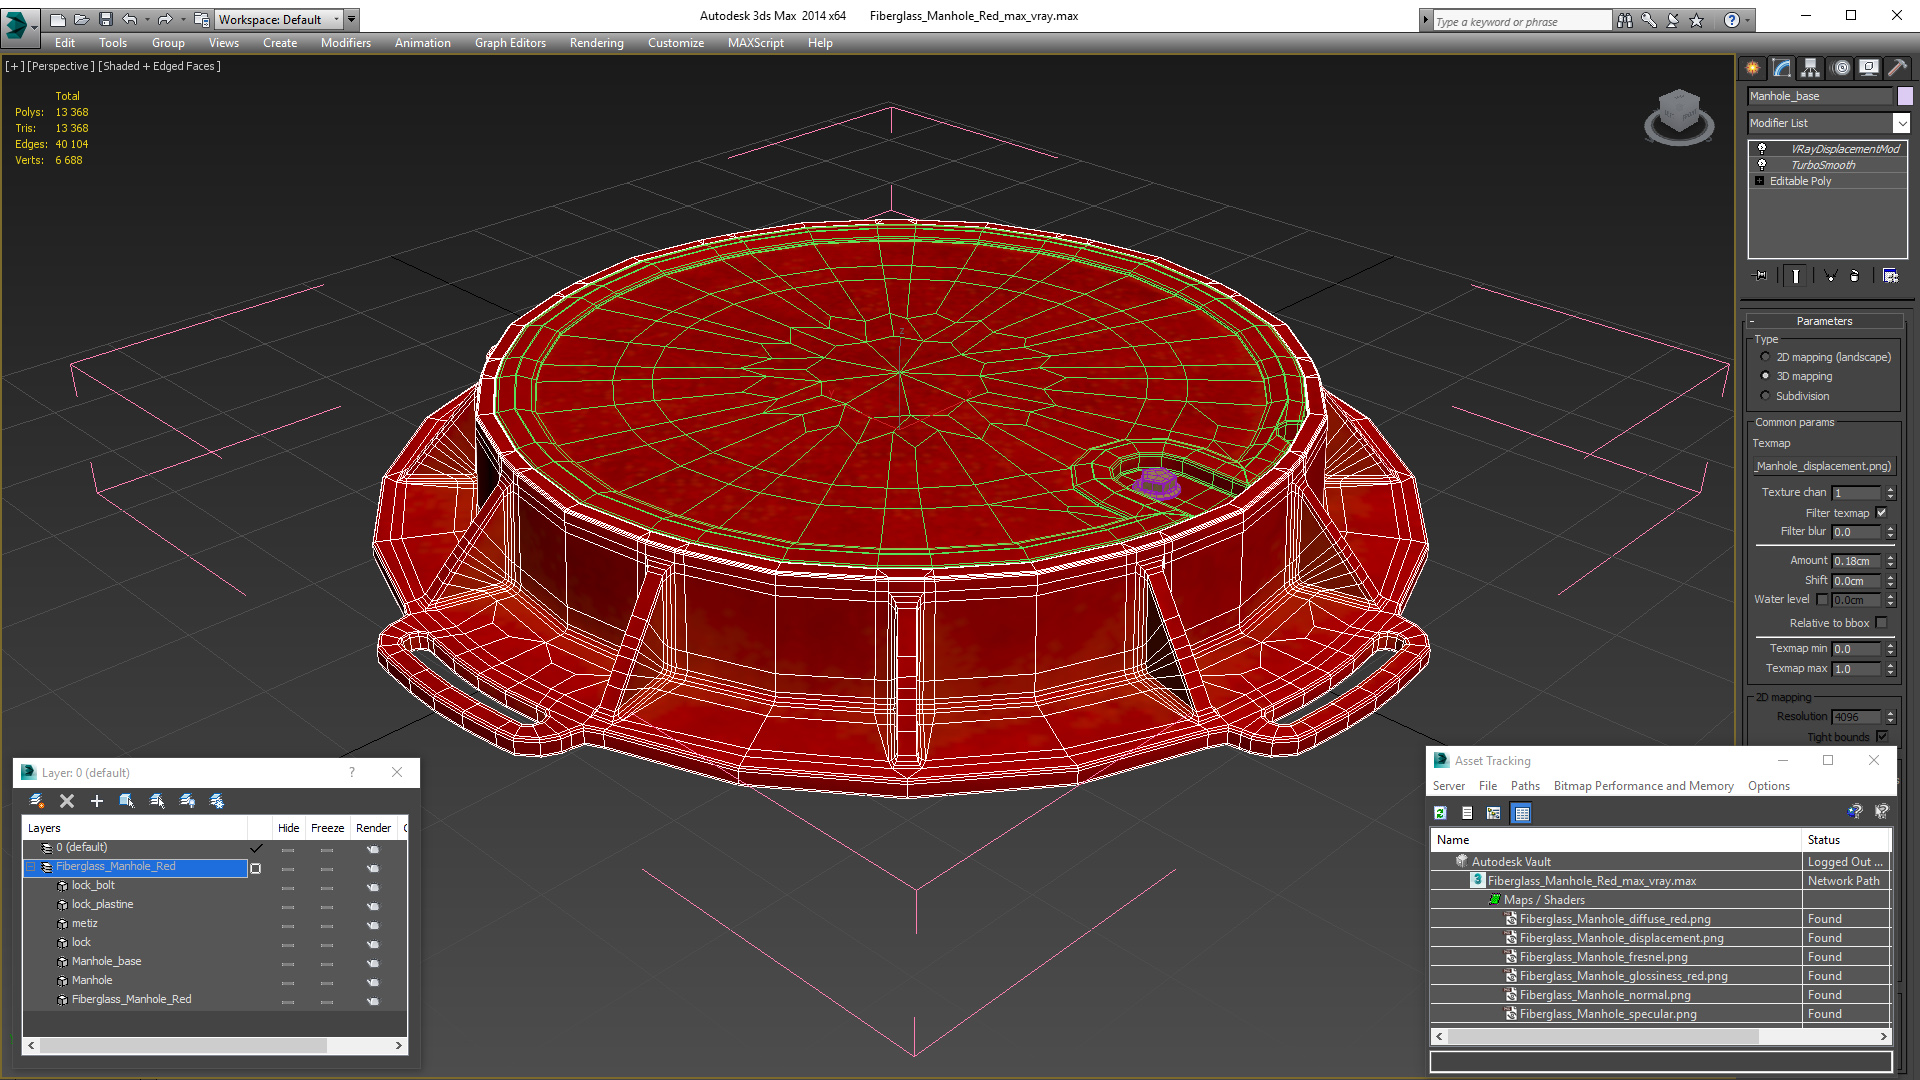Click Create New Layer icon
This screenshot has width=1920, height=1080.
pyautogui.click(x=37, y=801)
